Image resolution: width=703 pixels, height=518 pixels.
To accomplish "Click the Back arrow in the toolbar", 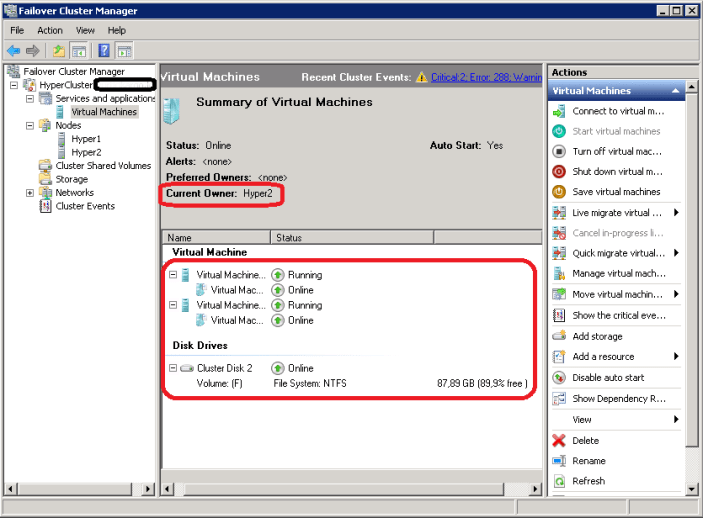I will click(x=13, y=50).
